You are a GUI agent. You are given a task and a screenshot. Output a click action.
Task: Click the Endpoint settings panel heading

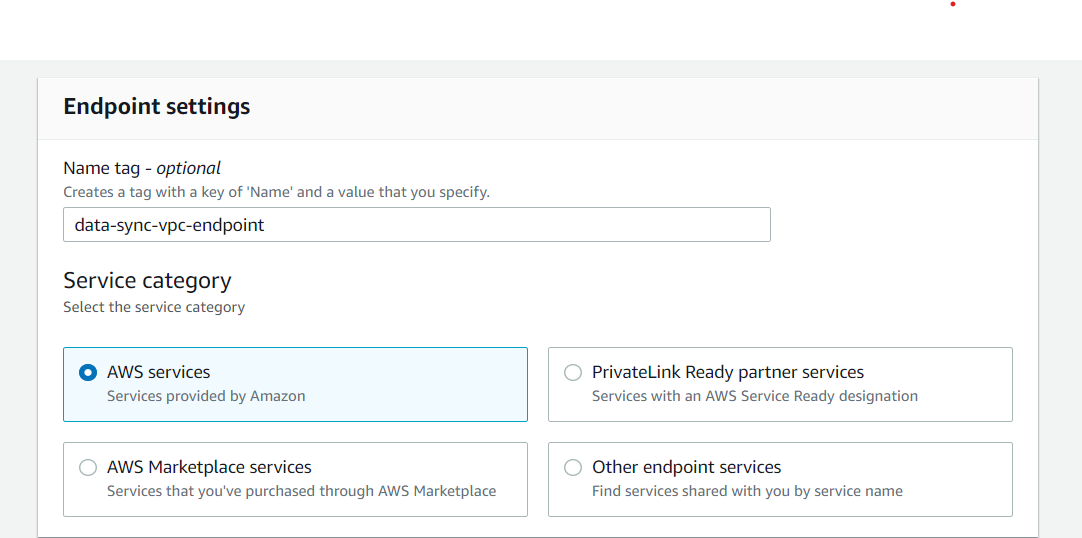point(157,107)
